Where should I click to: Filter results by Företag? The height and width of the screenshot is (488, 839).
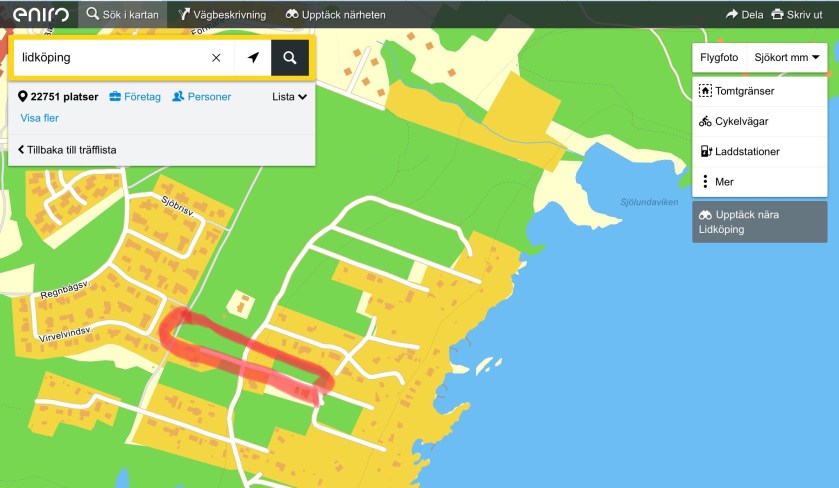pyautogui.click(x=135, y=97)
